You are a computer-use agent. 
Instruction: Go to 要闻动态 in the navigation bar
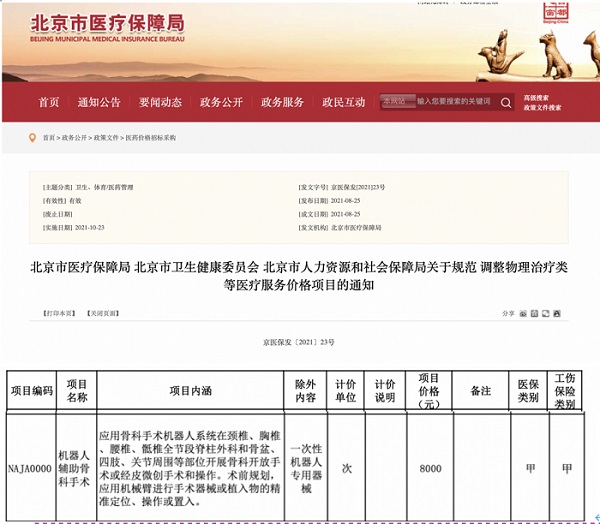[160, 102]
